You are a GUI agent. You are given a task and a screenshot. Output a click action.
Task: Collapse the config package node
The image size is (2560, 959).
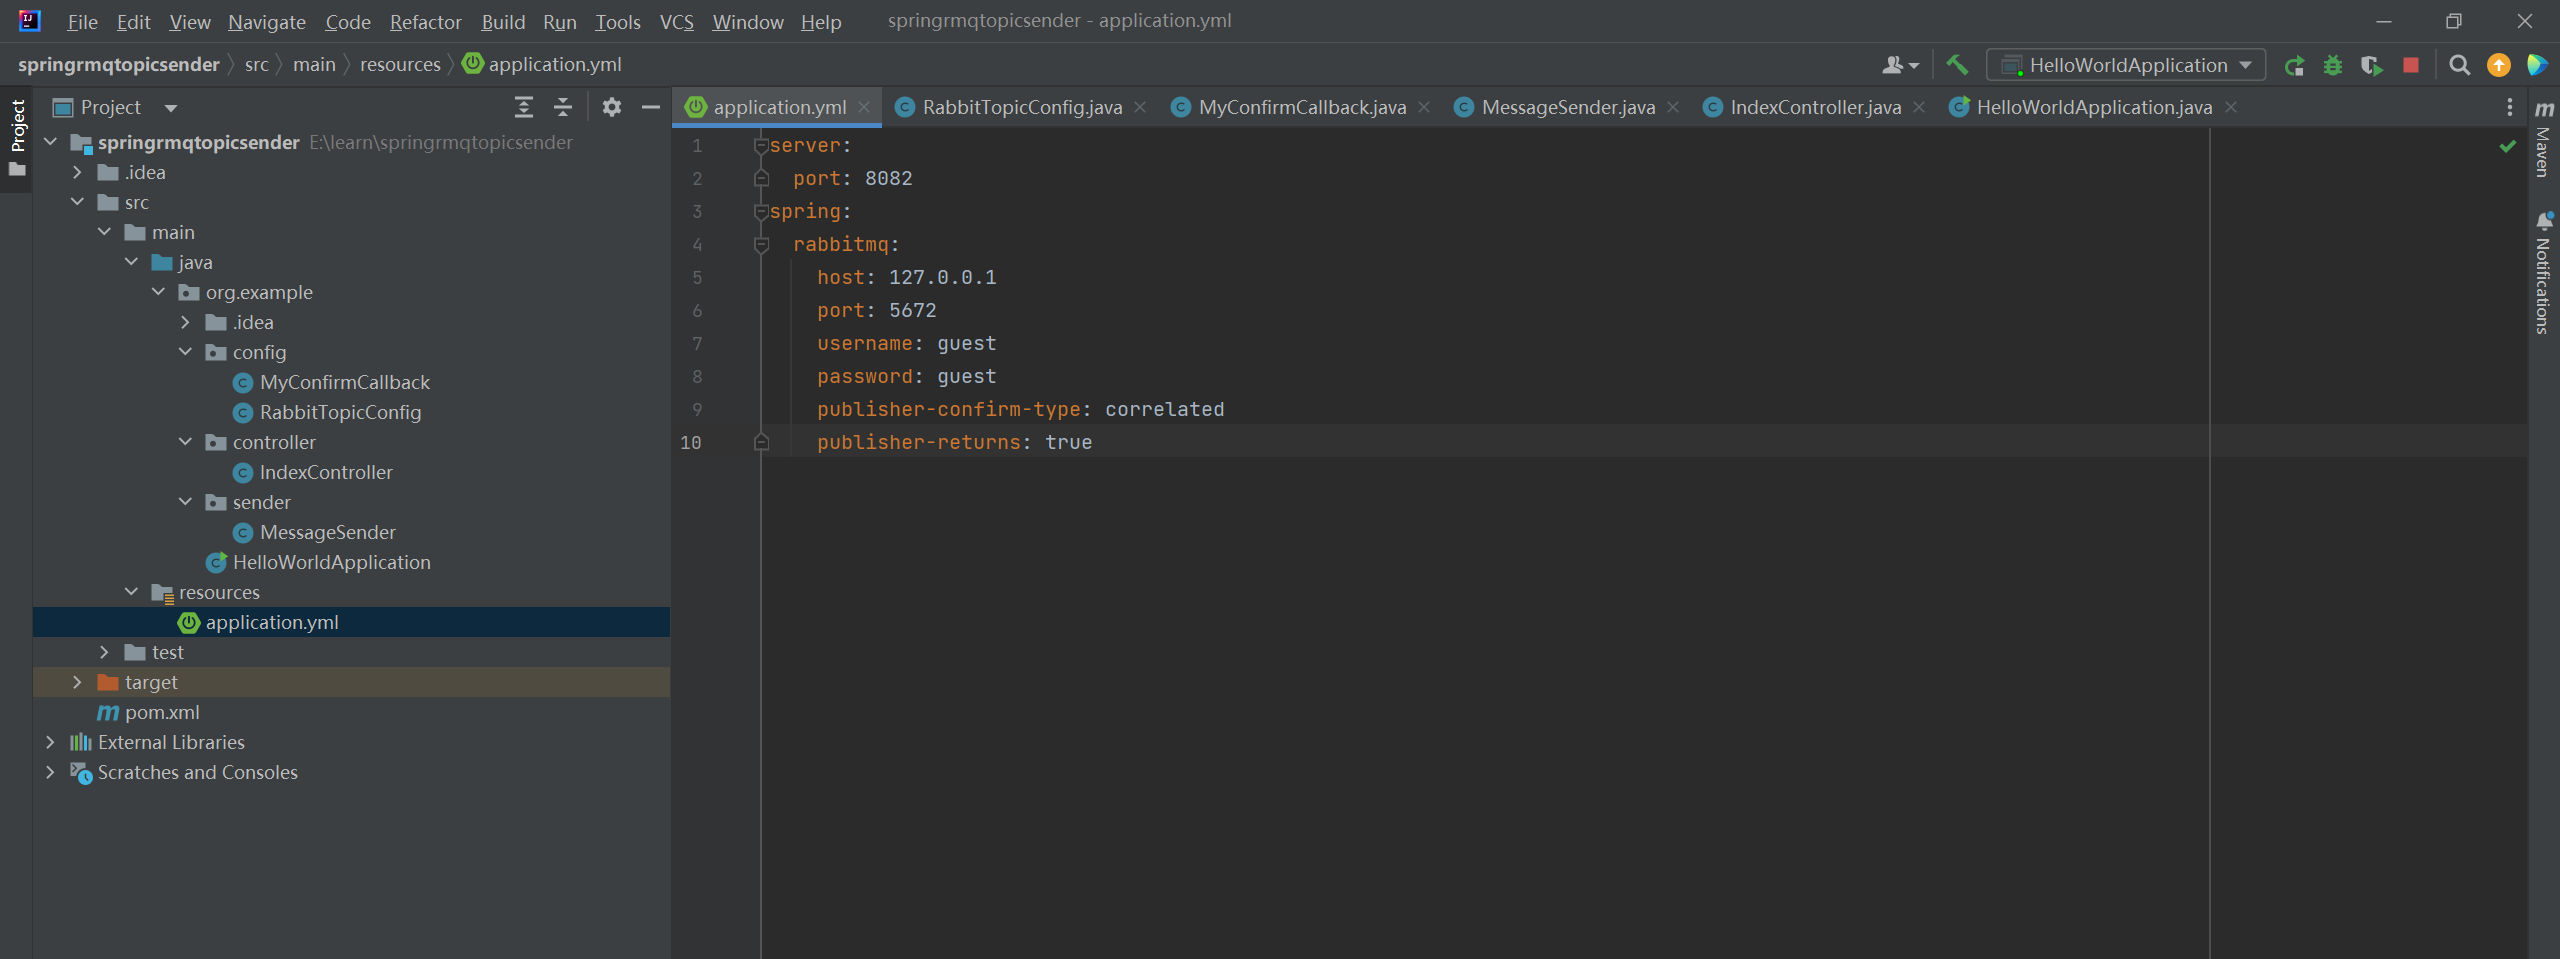coord(185,352)
